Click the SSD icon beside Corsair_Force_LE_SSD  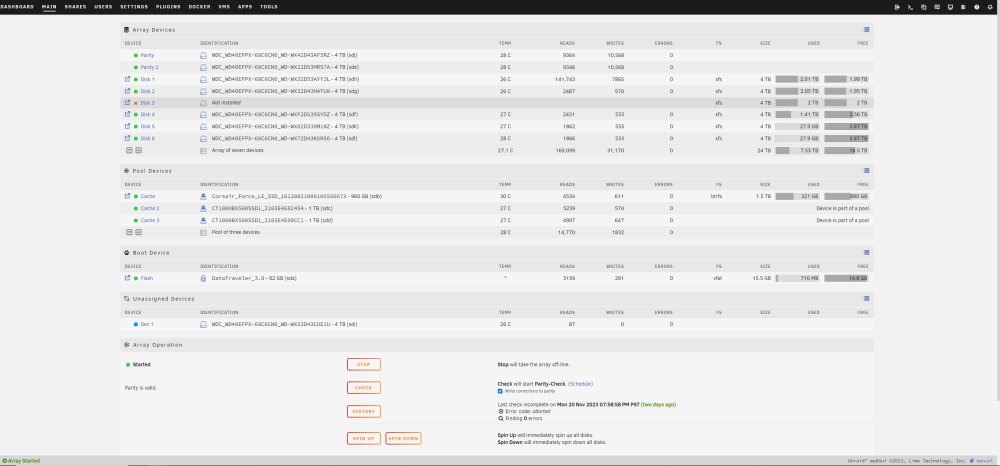click(x=203, y=196)
